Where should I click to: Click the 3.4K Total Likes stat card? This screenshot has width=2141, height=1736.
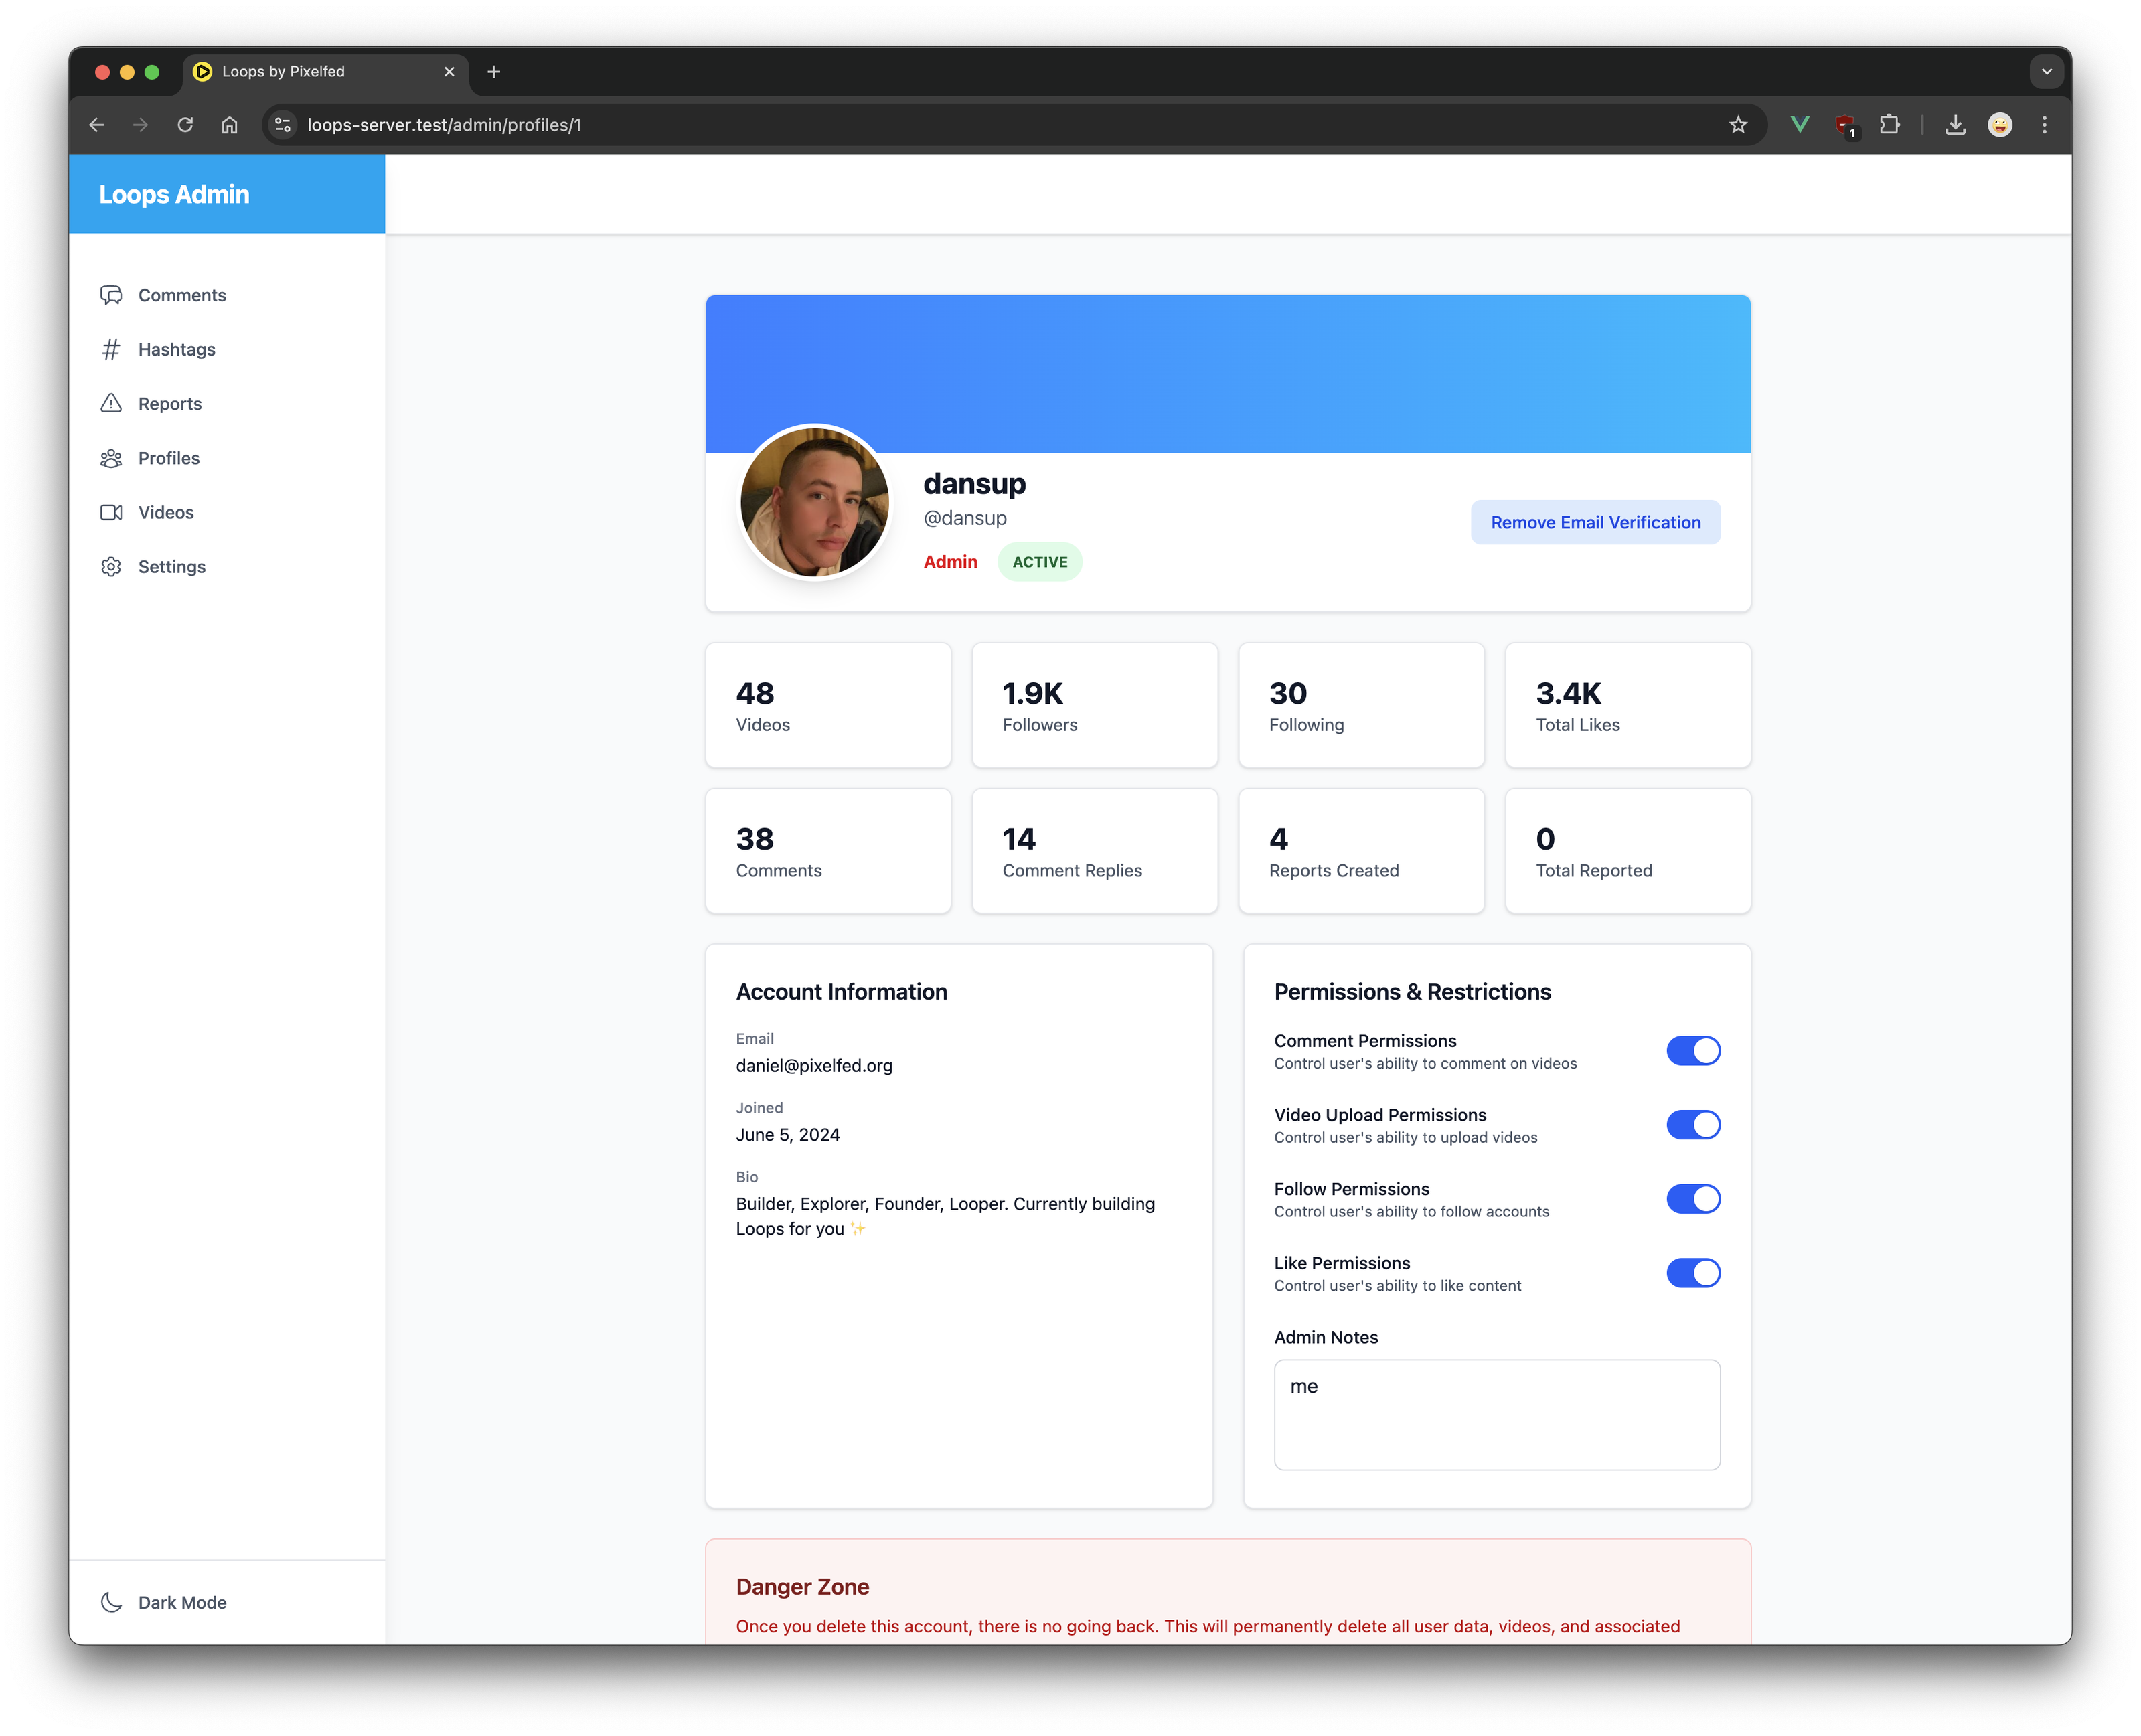coord(1628,705)
